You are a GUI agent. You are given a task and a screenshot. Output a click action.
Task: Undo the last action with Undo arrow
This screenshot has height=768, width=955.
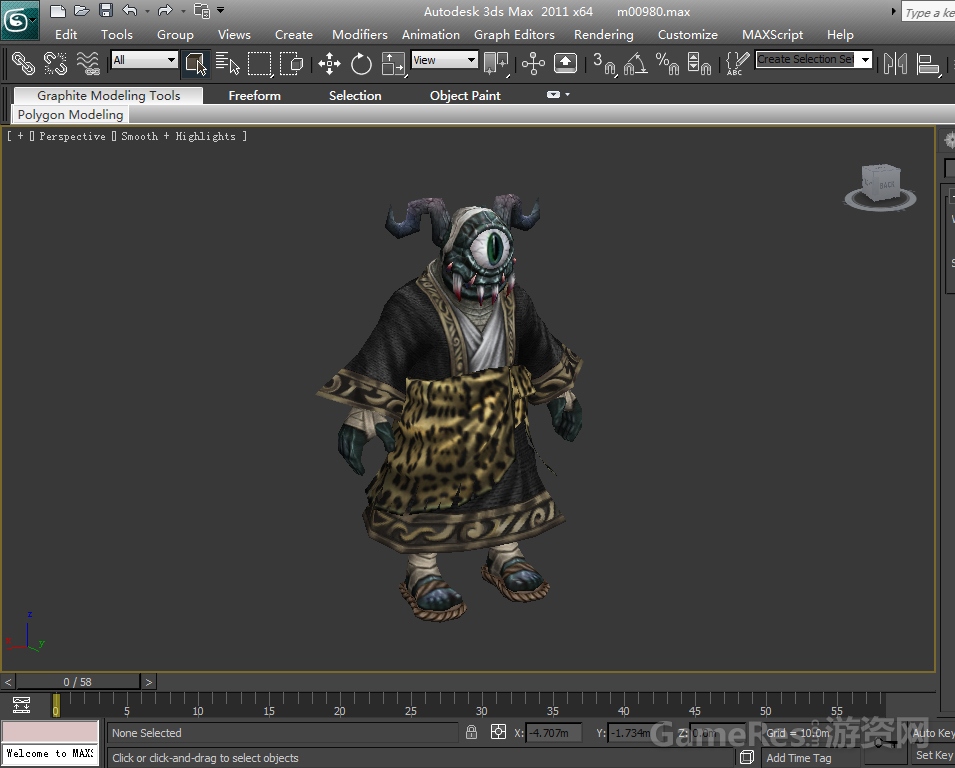point(130,10)
